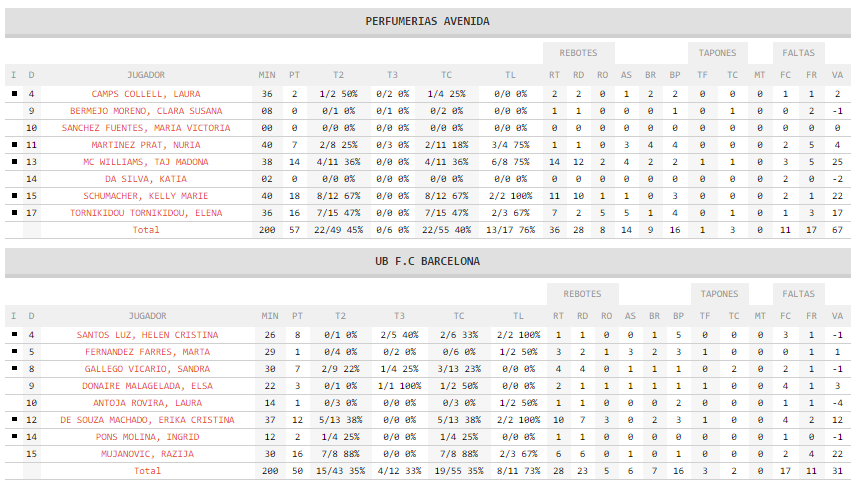
Task: Click the FALTAS group header in Barcelona table
Action: 798,294
